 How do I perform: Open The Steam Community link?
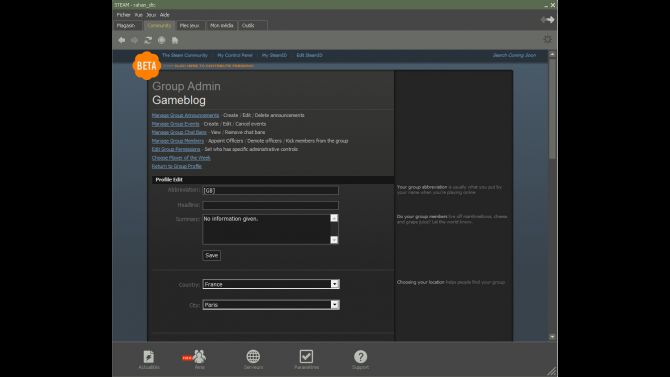[185, 55]
